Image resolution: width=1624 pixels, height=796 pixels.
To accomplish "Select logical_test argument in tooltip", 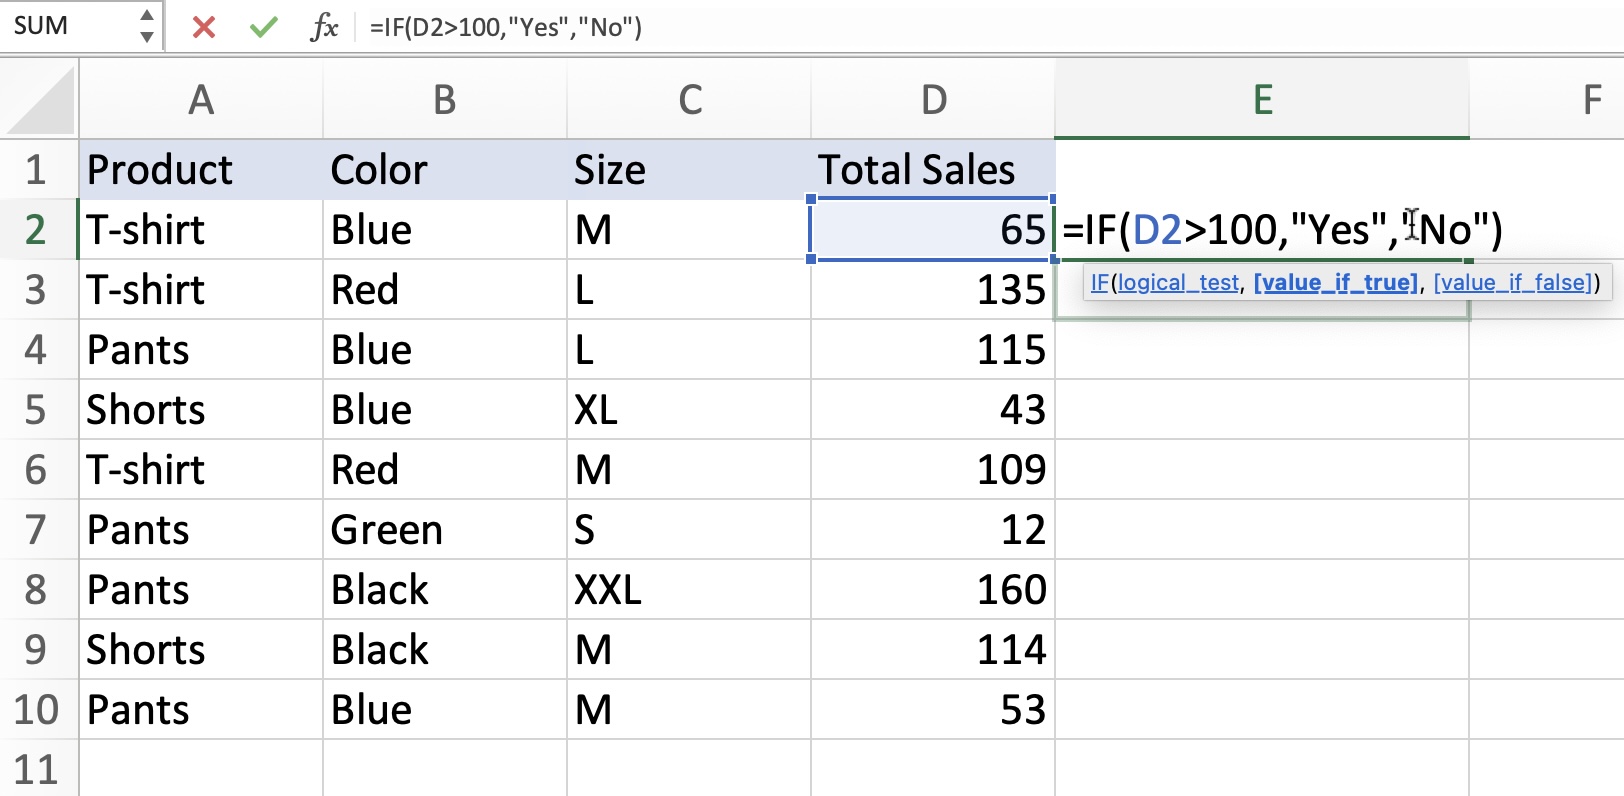I will 1178,283.
